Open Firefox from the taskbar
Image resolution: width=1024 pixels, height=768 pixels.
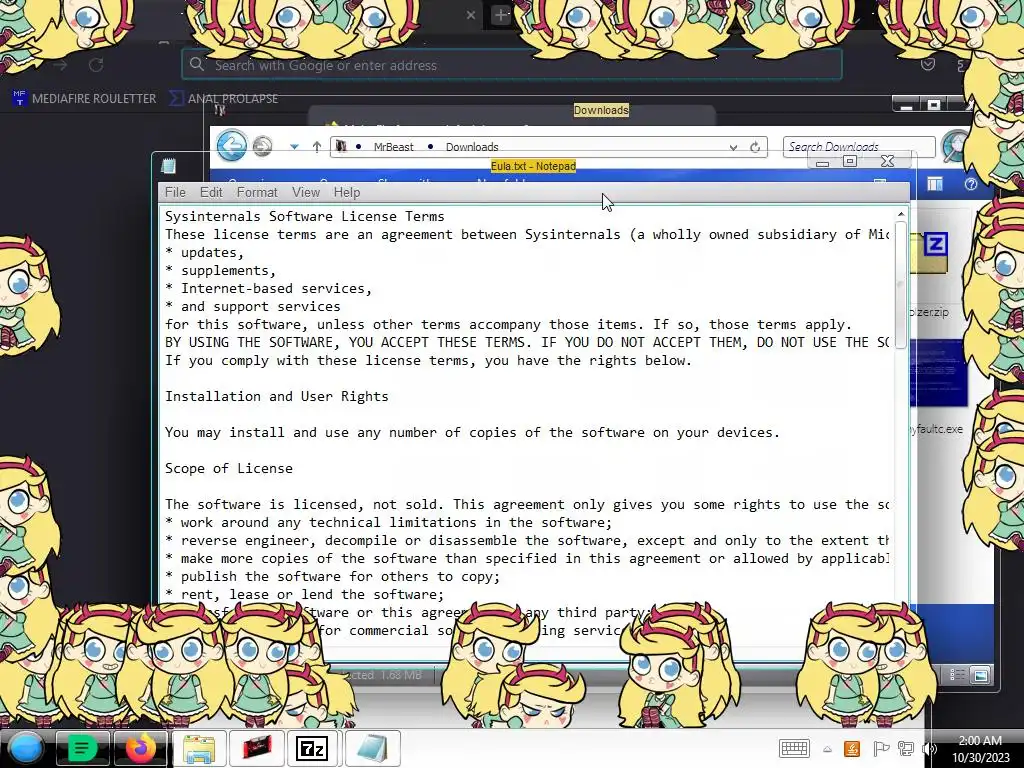(x=140, y=748)
